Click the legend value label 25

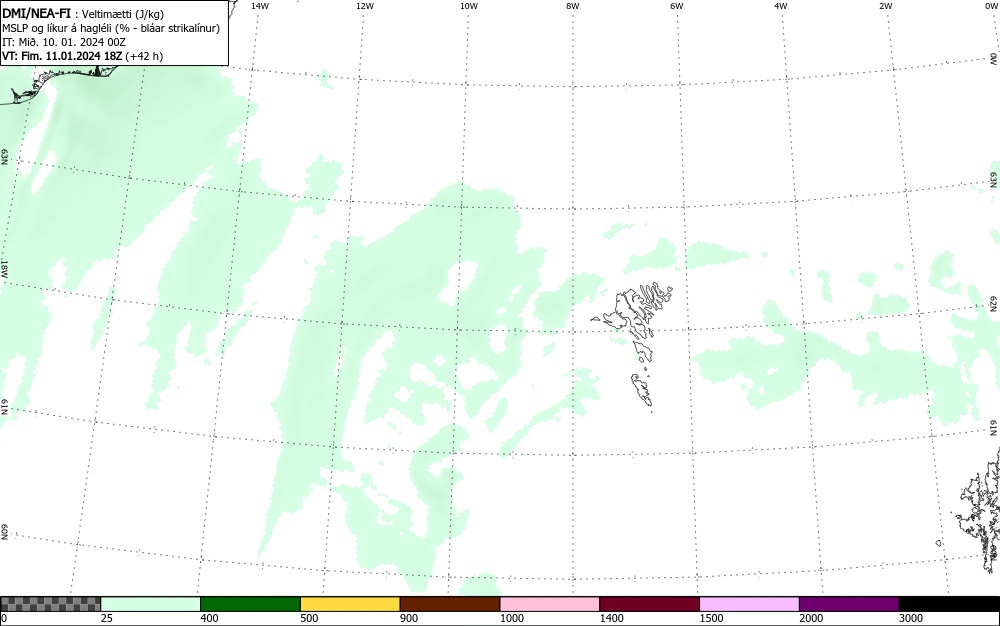pos(107,618)
